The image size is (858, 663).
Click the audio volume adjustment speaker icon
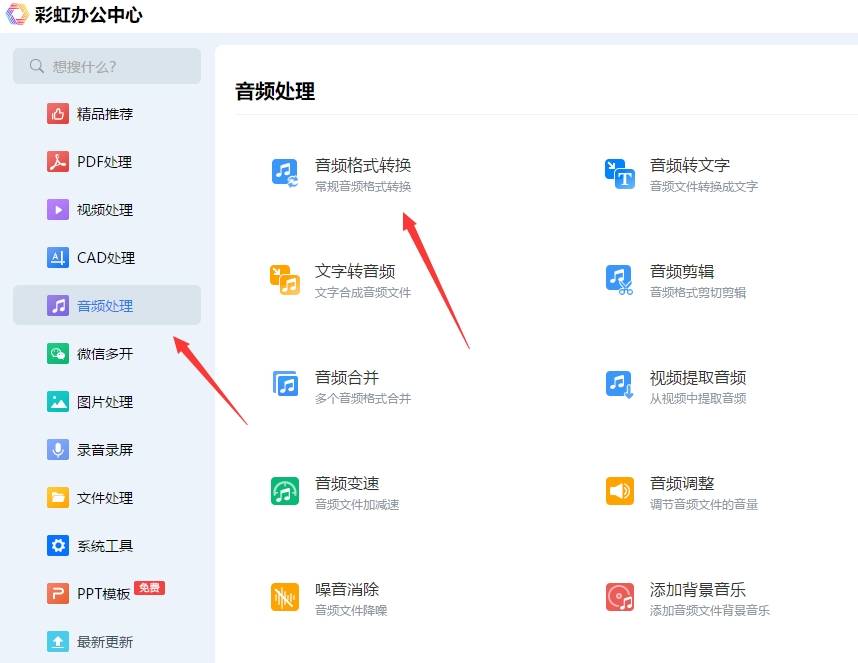point(620,491)
